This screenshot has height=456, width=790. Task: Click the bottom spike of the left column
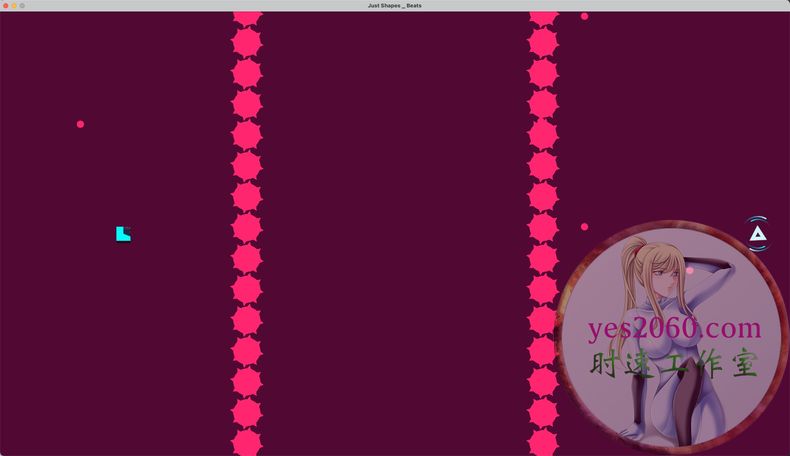(x=247, y=443)
